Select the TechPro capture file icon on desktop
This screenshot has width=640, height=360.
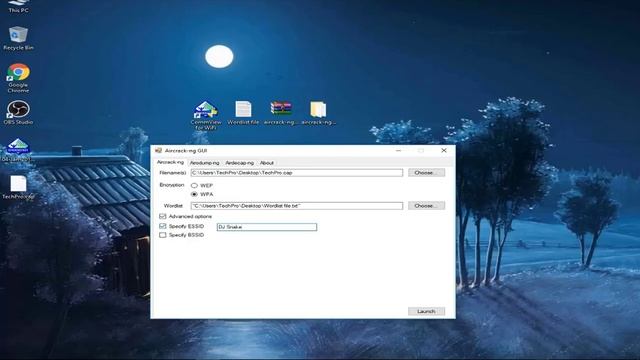[x=18, y=187]
